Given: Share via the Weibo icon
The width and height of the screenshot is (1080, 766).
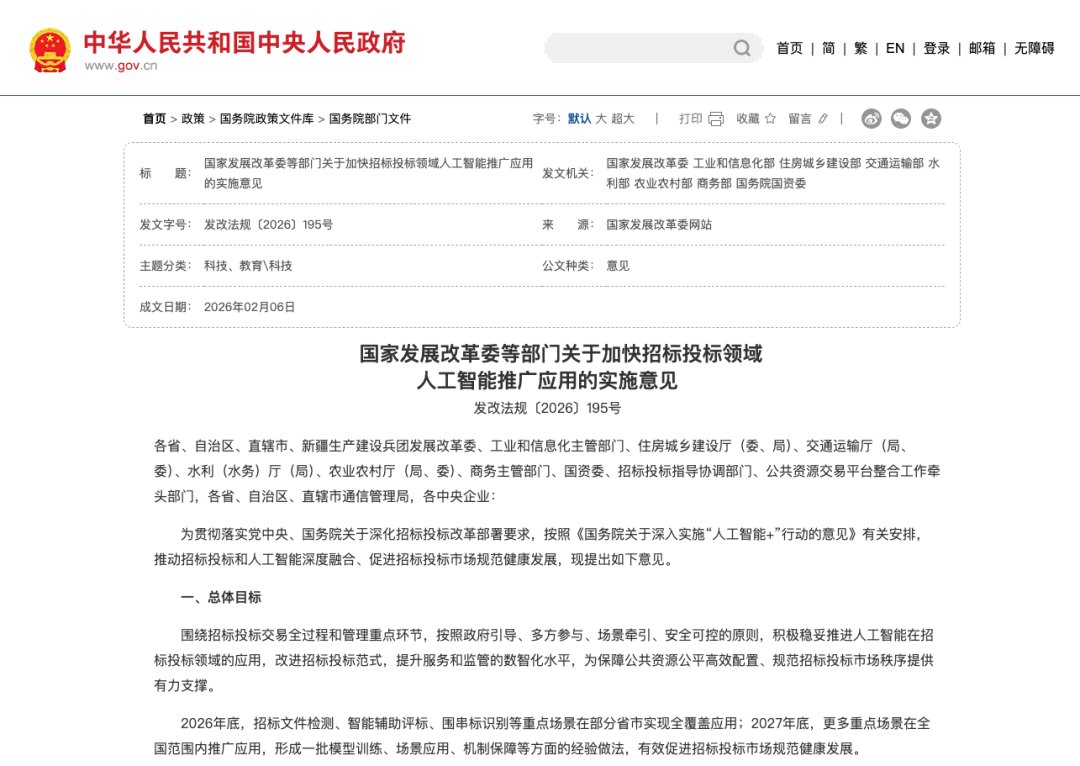Looking at the screenshot, I should click(871, 118).
